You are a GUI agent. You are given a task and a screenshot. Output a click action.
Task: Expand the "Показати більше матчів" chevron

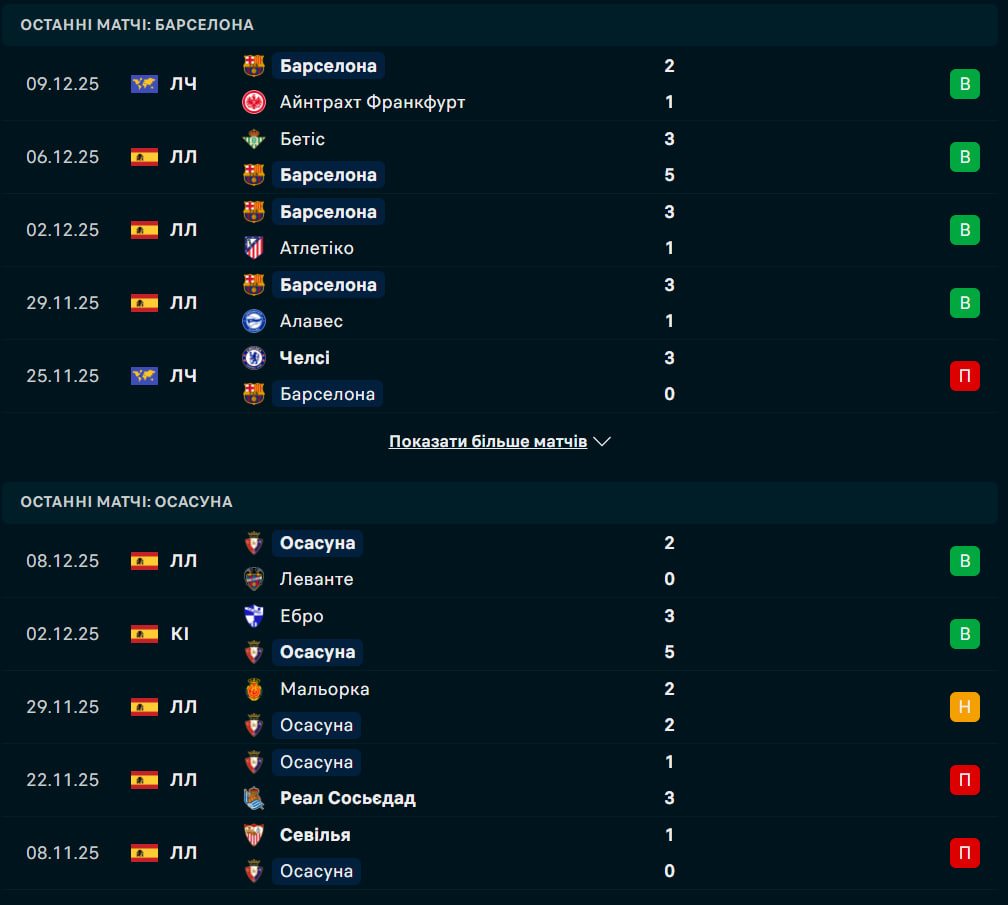coord(602,441)
